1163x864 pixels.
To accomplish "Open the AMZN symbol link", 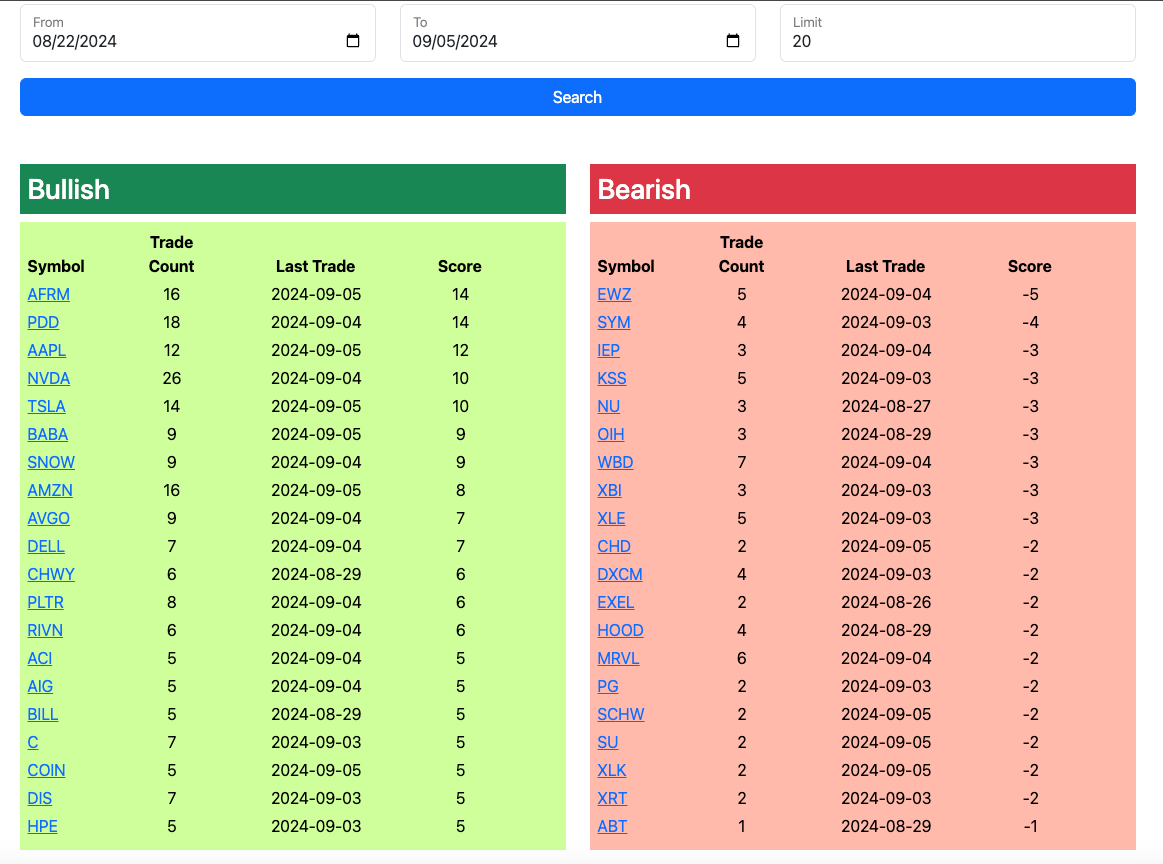I will coord(50,490).
